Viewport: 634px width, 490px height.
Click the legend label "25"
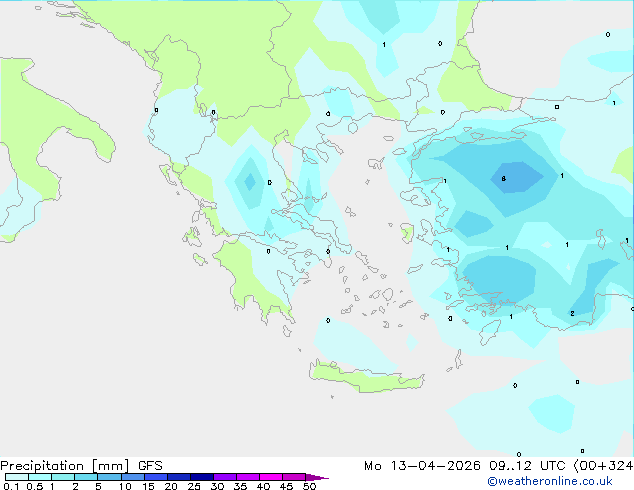(194, 486)
